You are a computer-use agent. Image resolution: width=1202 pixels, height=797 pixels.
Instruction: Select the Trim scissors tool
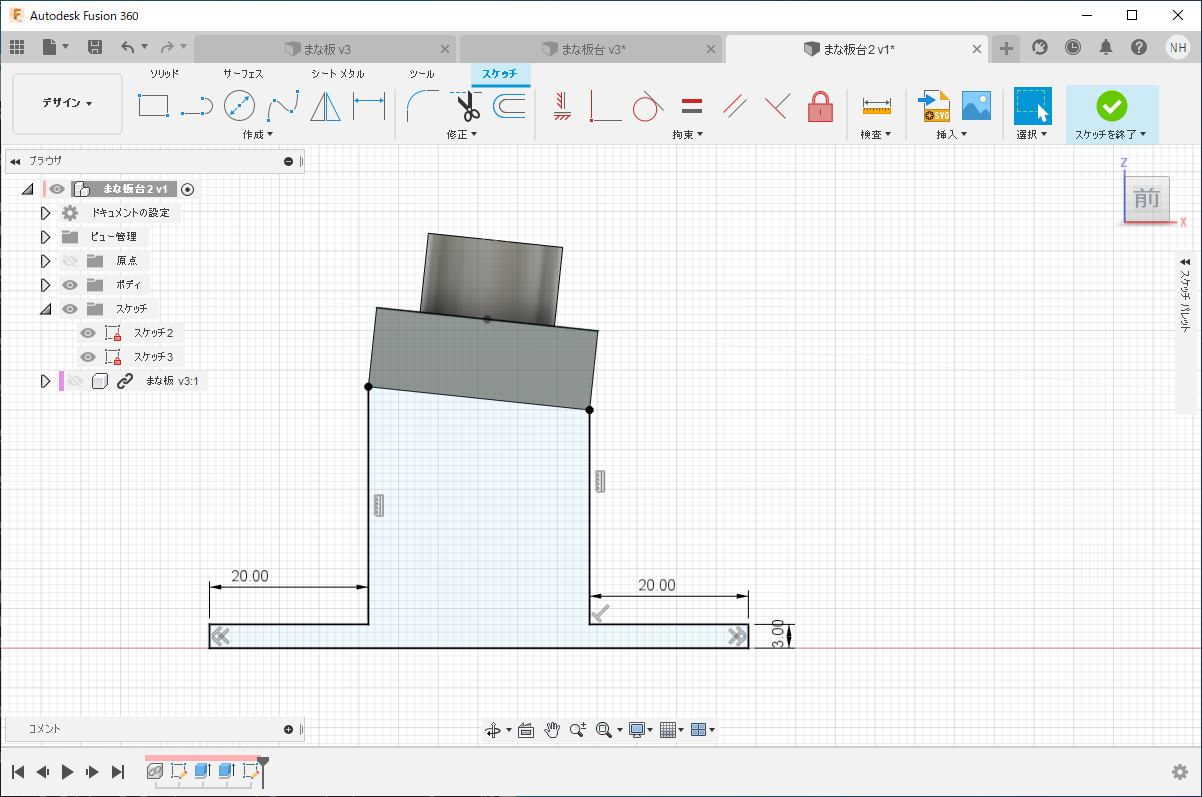(x=468, y=105)
